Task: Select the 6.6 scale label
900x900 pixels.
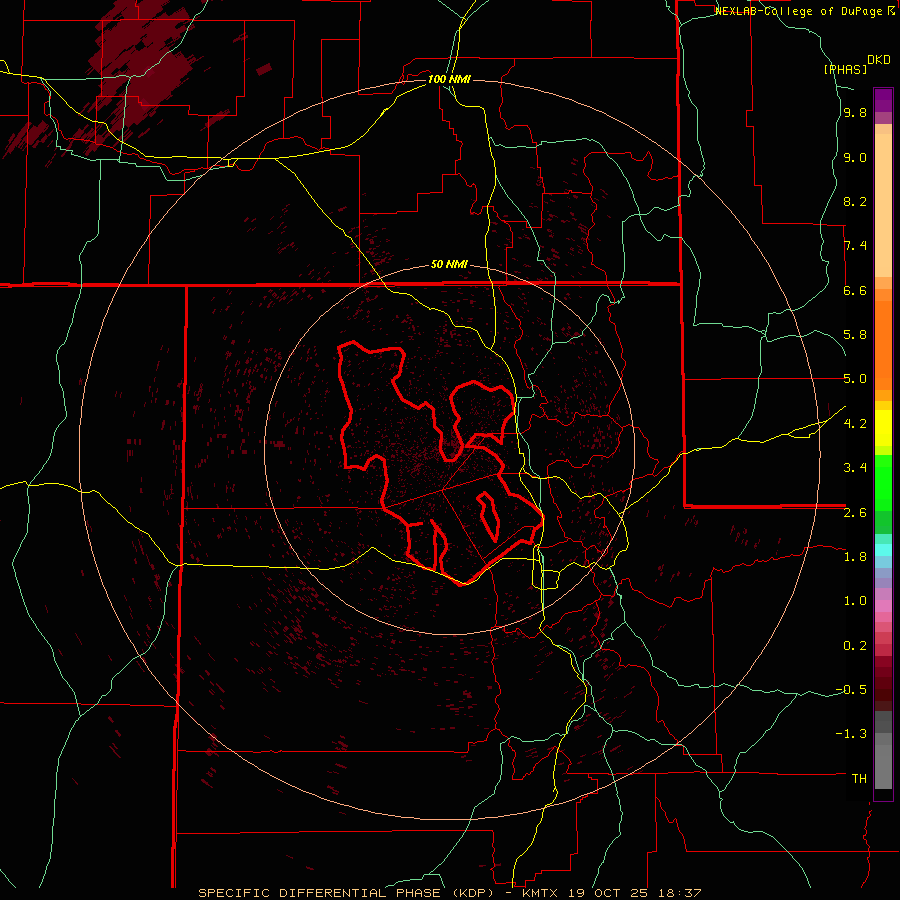Action: coord(855,291)
